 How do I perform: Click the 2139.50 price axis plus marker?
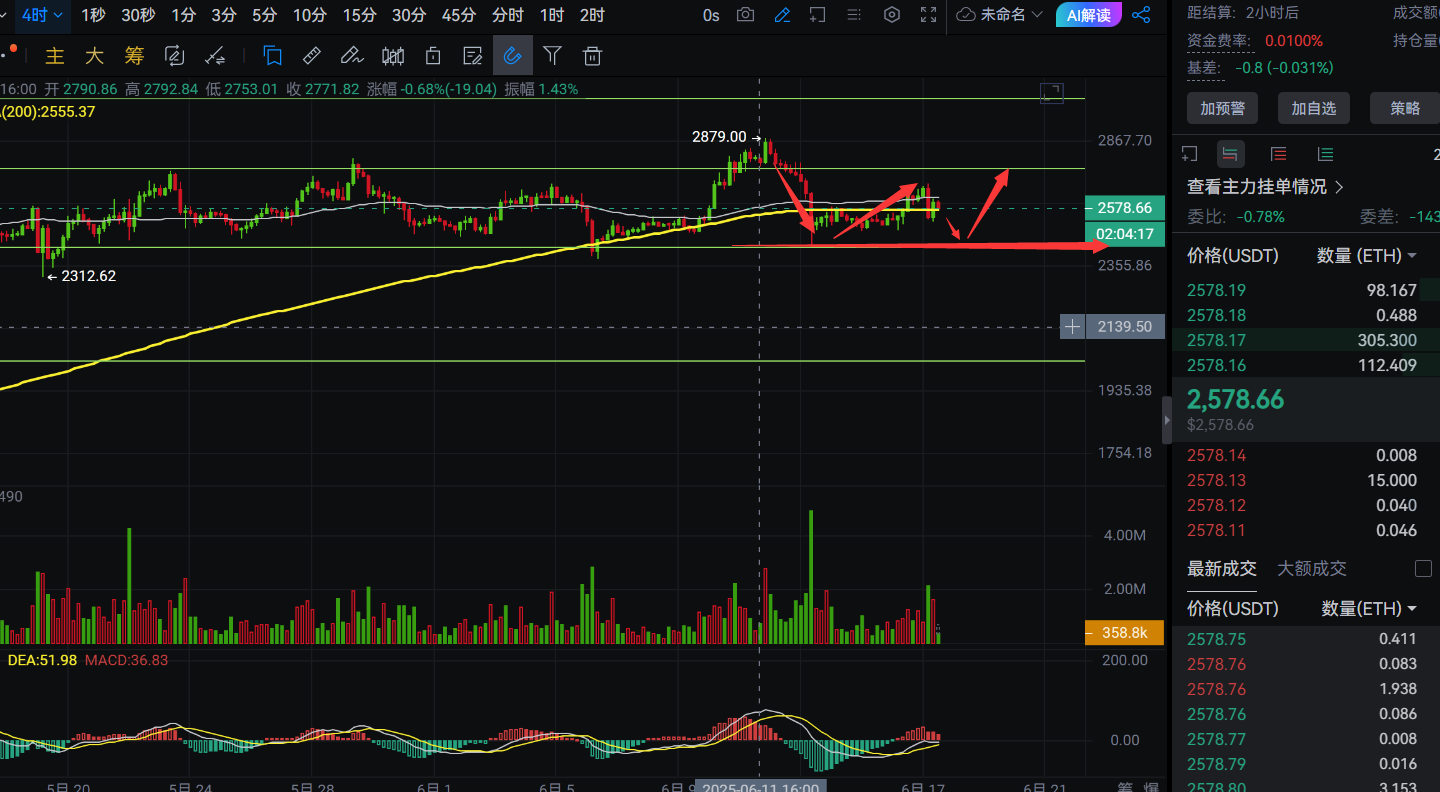pos(1072,327)
